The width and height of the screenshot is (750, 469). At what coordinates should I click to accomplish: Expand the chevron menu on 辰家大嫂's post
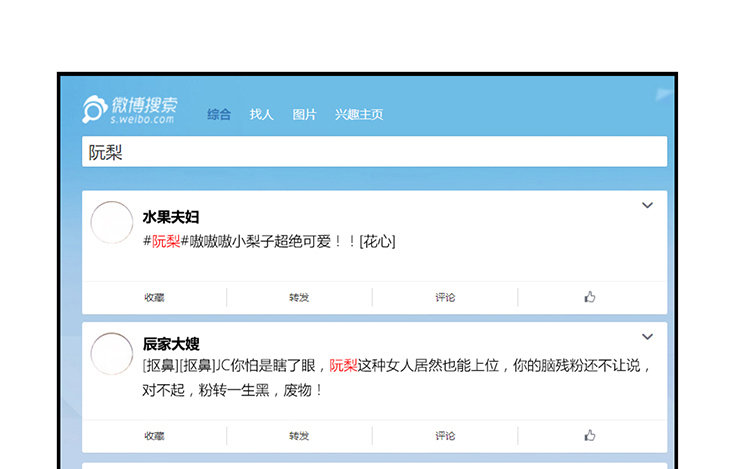pos(647,337)
